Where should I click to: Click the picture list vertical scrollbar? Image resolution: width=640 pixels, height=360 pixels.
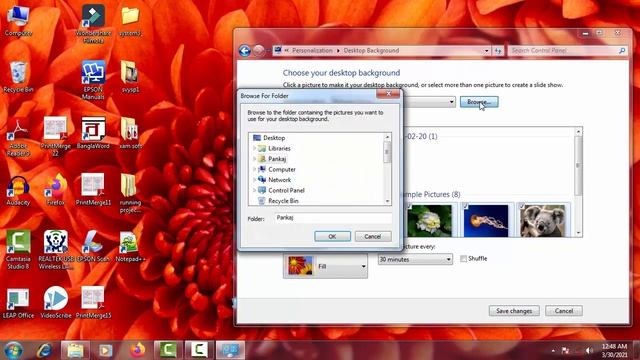point(578,182)
